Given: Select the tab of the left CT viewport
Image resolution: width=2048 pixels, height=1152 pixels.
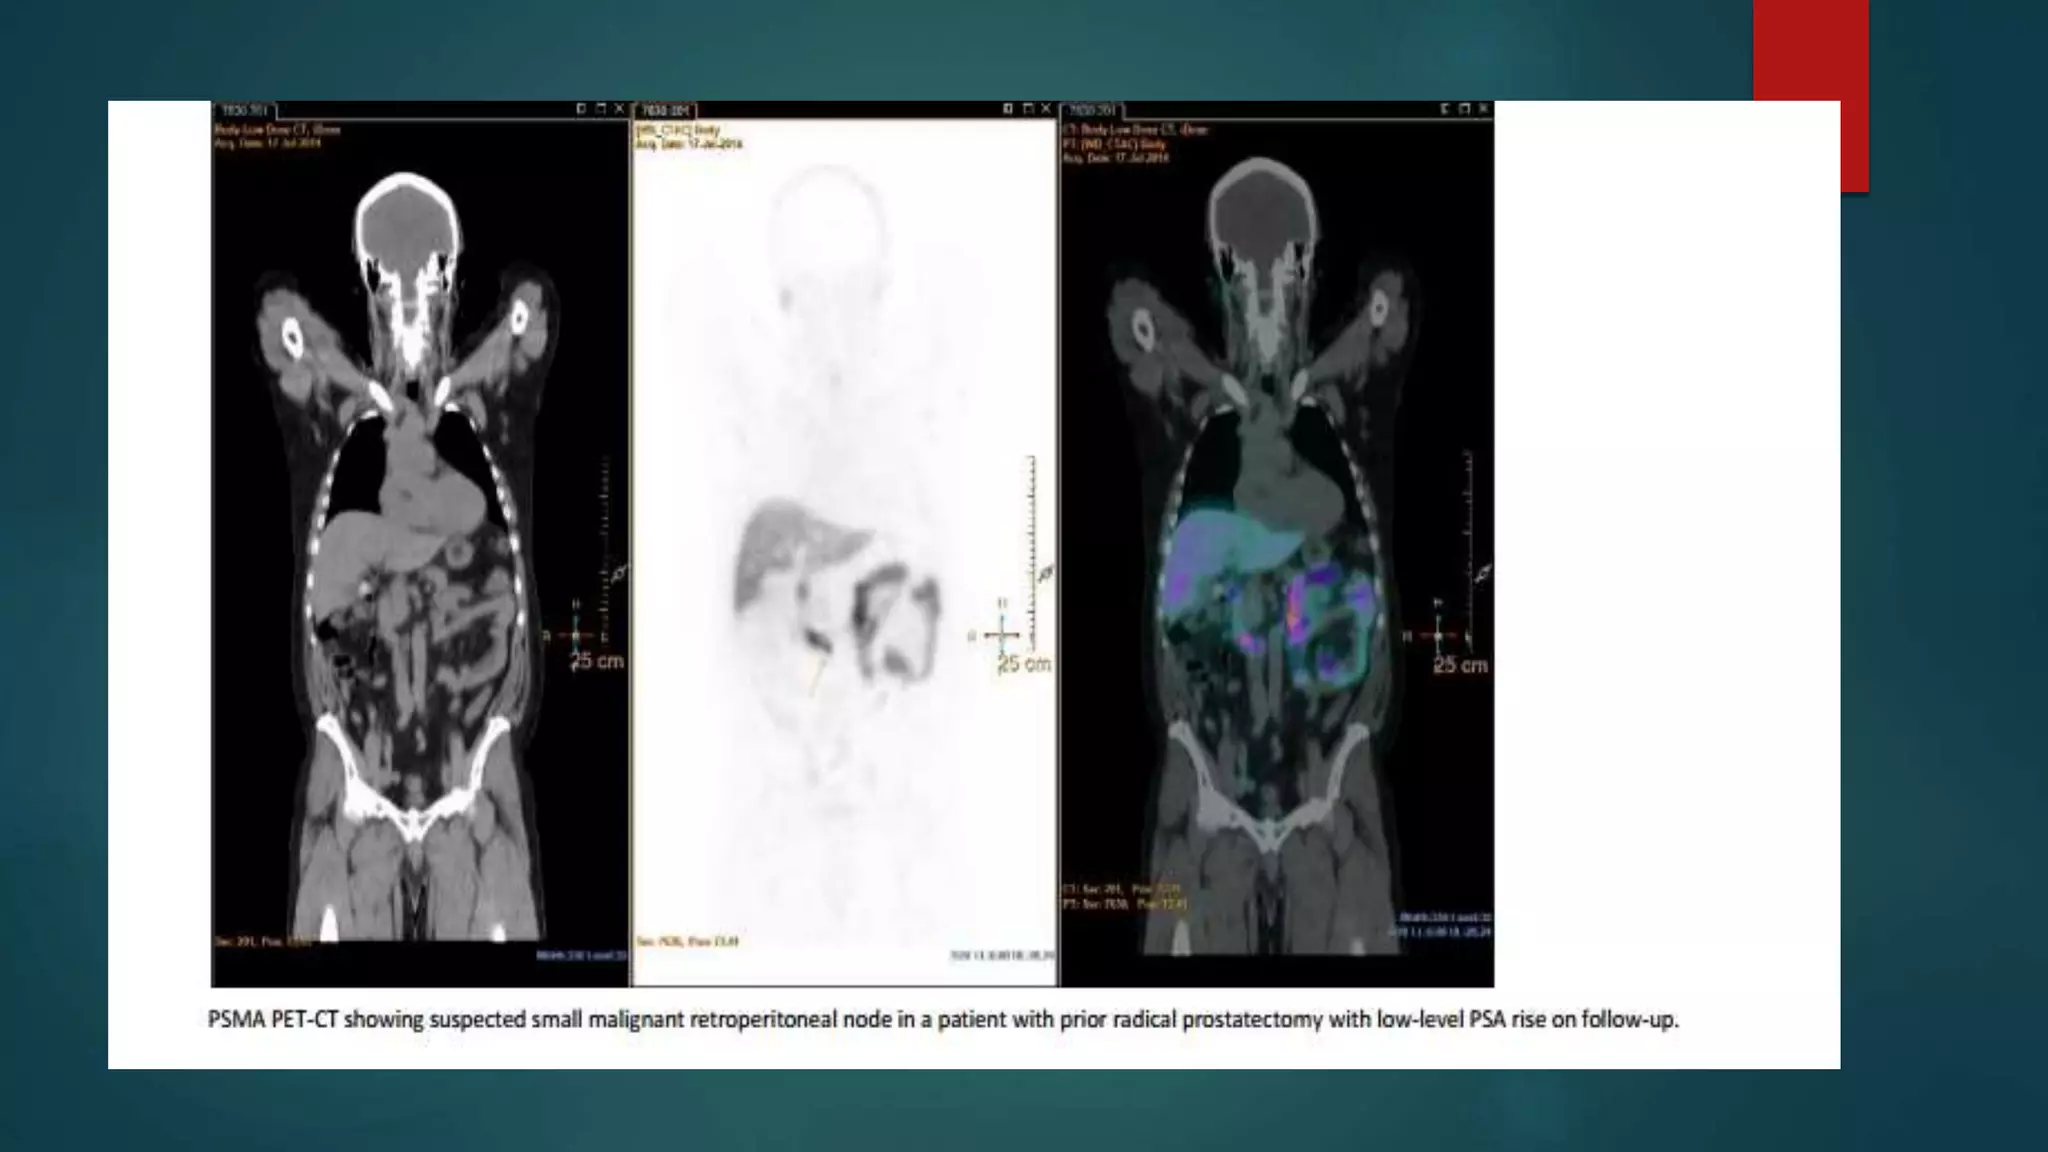Looking at the screenshot, I should [243, 110].
